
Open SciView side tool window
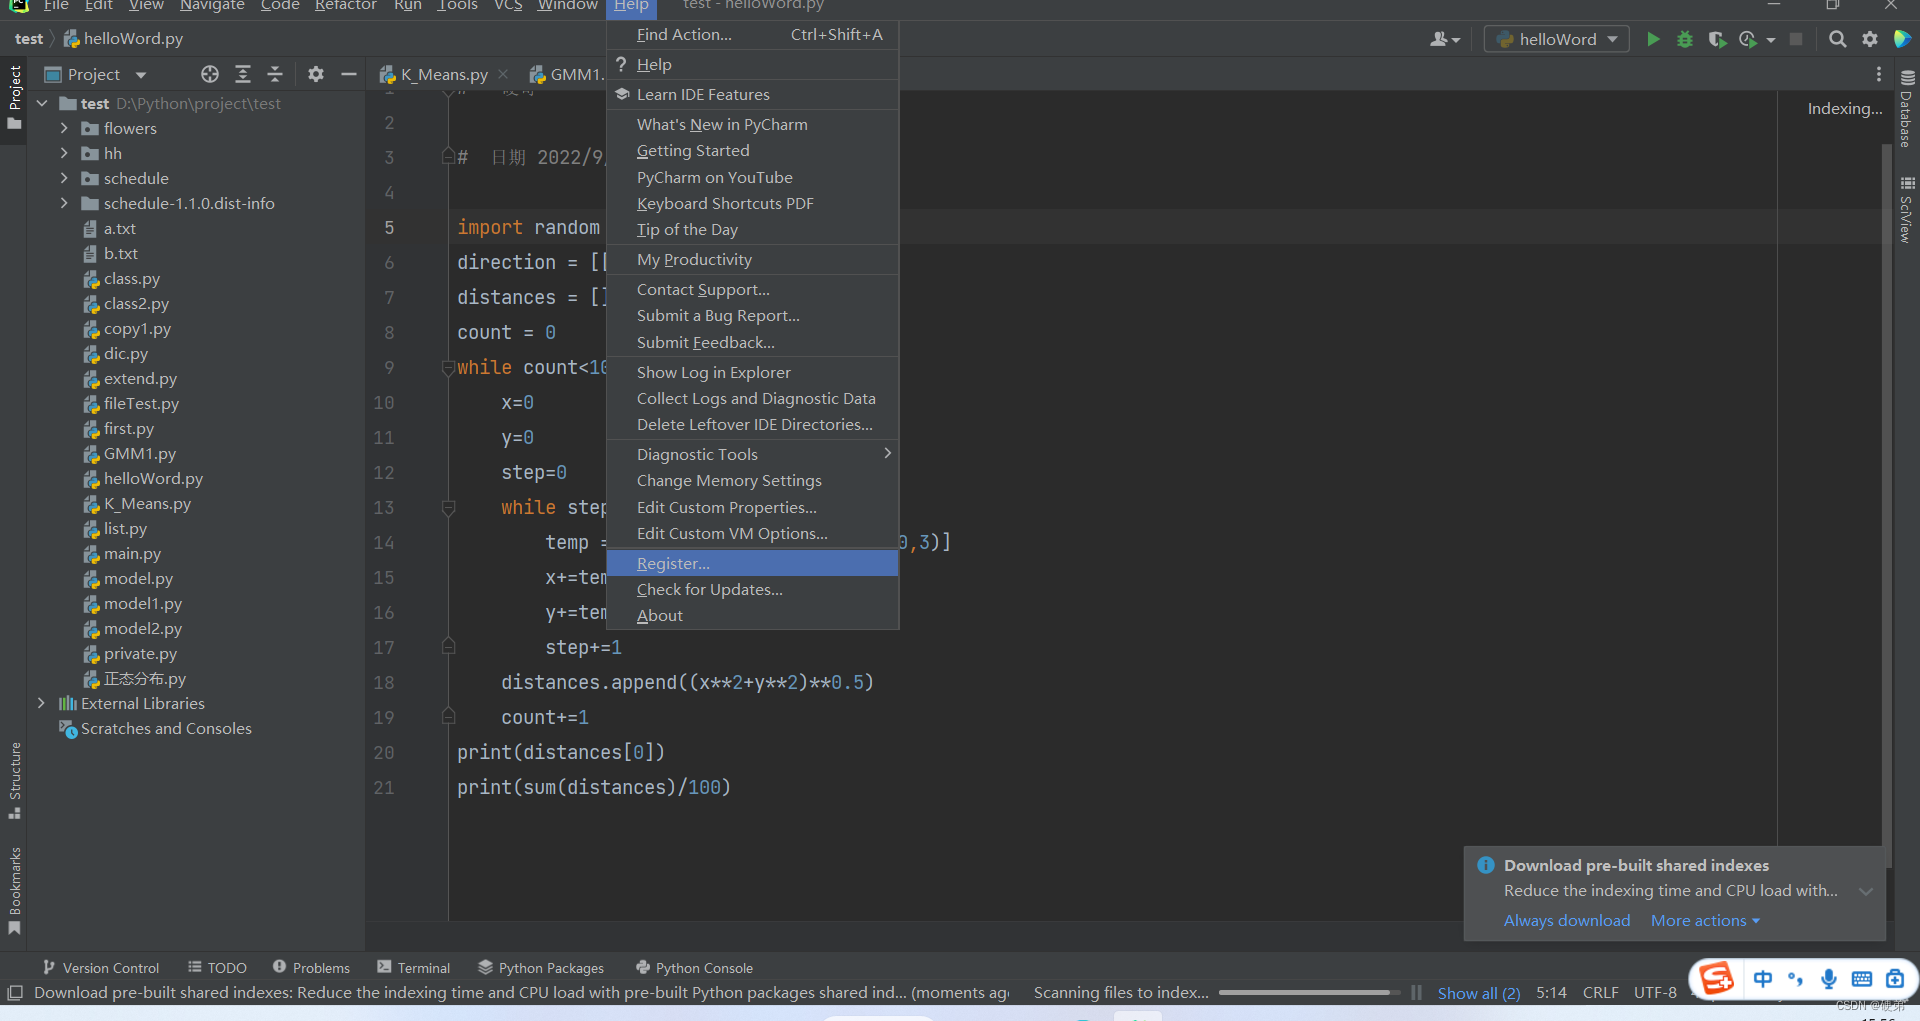tap(1907, 210)
